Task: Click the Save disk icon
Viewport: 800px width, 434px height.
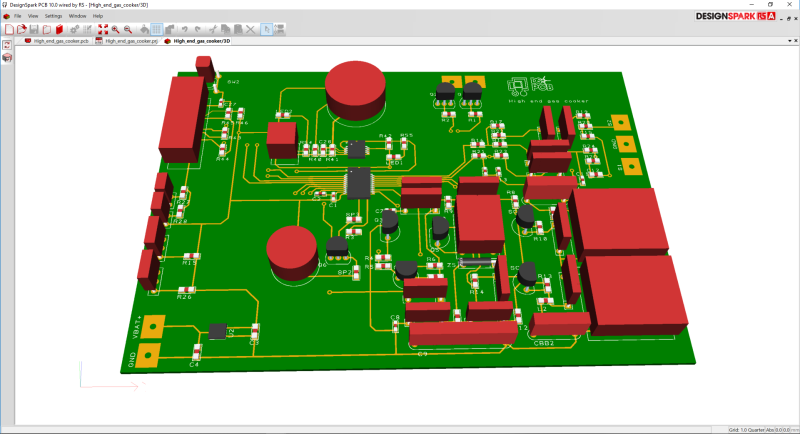Action: pos(34,30)
